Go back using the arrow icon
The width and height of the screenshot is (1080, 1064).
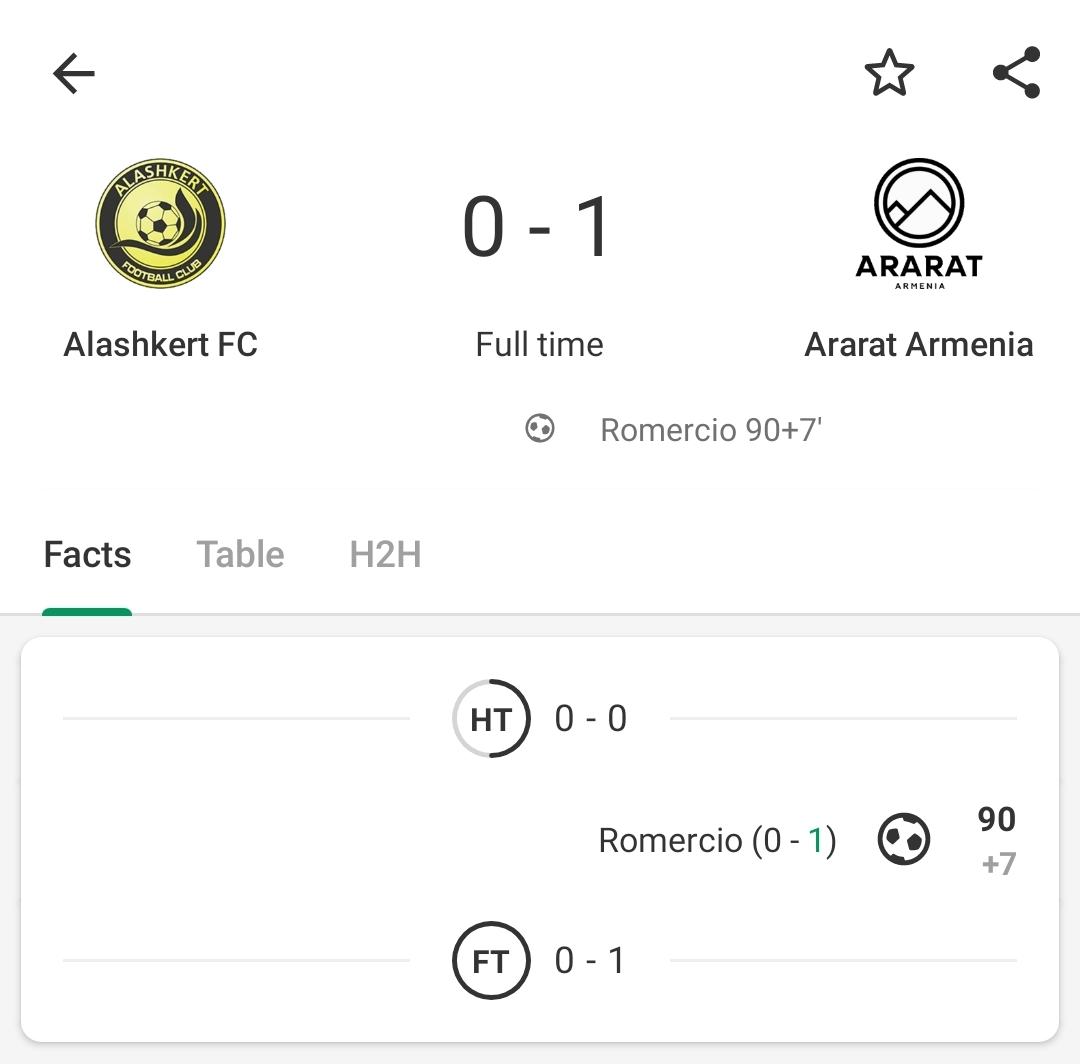click(74, 73)
